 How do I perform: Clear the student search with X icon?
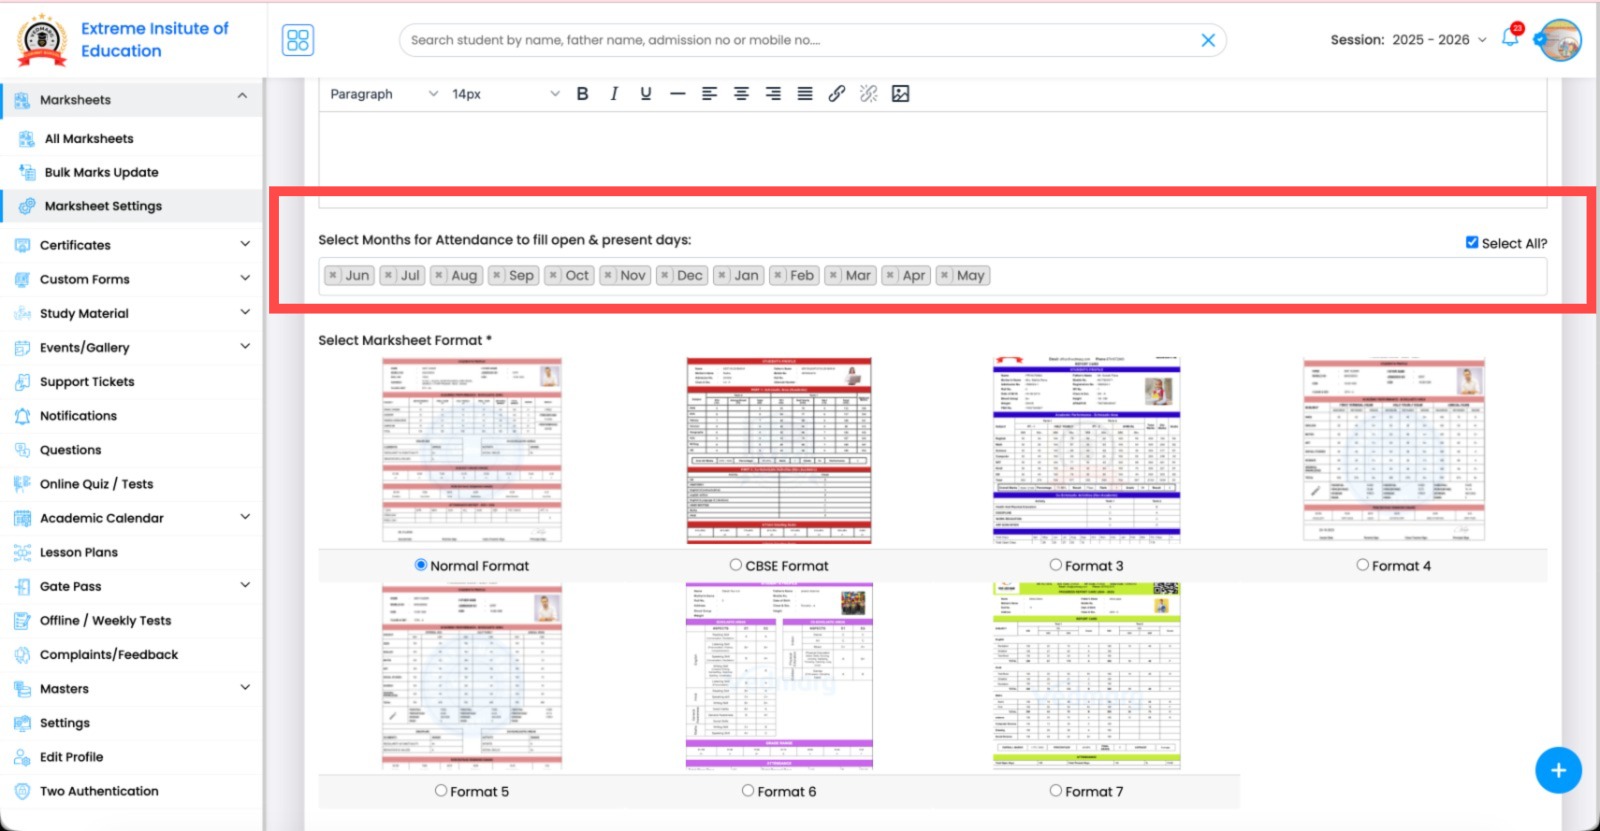point(1208,40)
